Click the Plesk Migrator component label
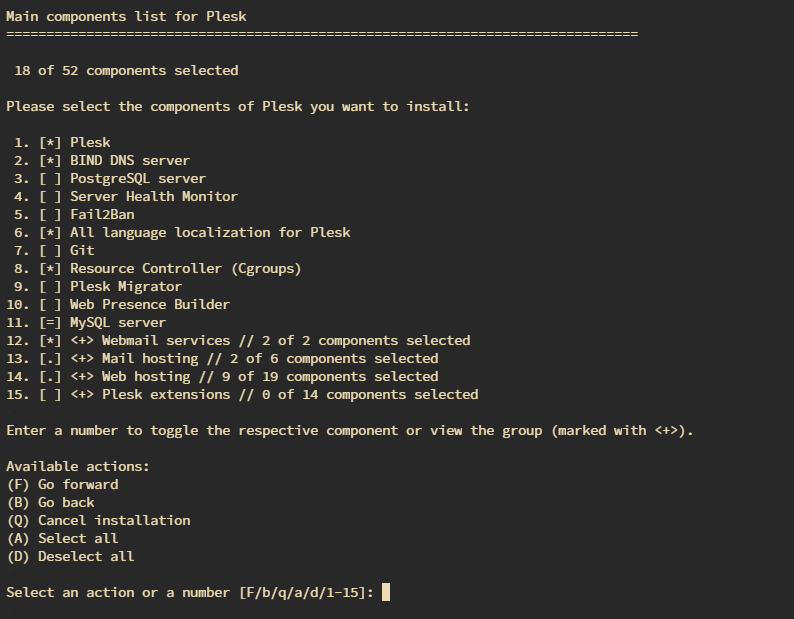This screenshot has width=794, height=619. (126, 286)
